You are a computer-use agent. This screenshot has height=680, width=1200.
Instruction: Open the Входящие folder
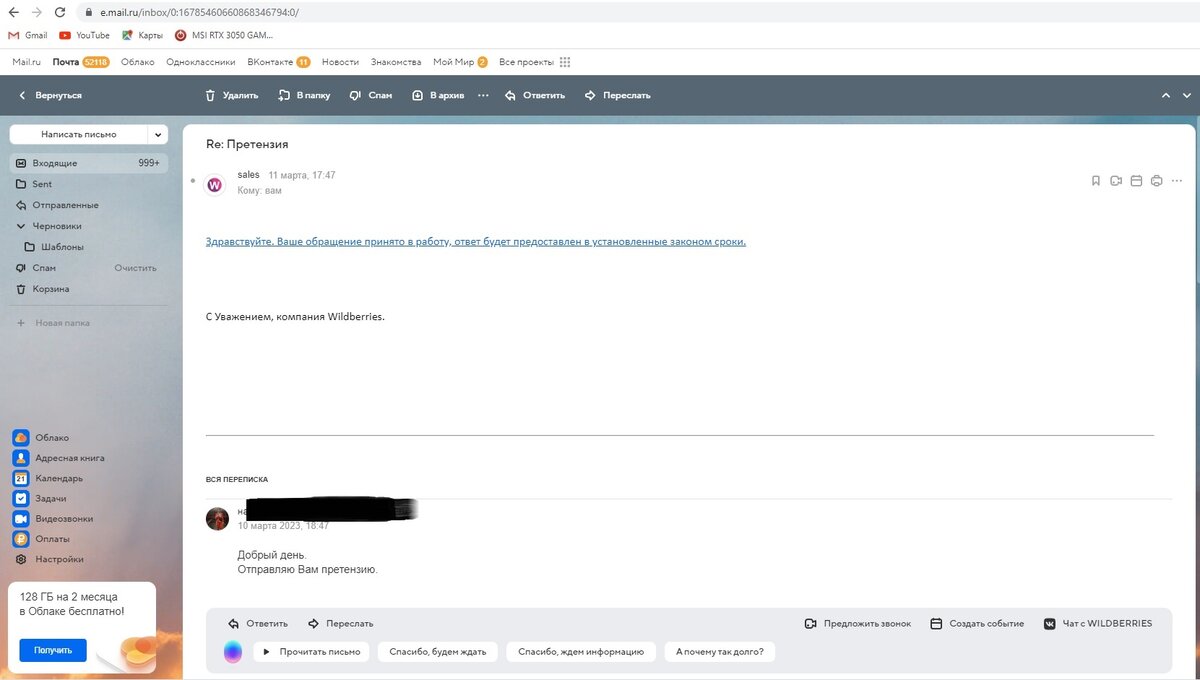(89, 163)
